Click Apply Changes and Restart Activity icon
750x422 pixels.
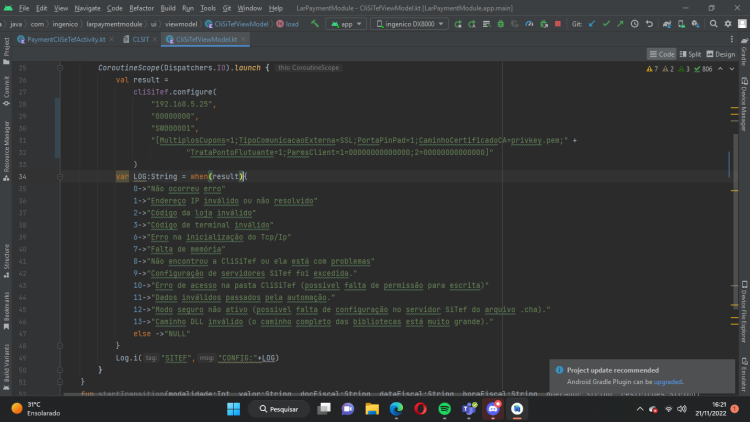(x=472, y=24)
